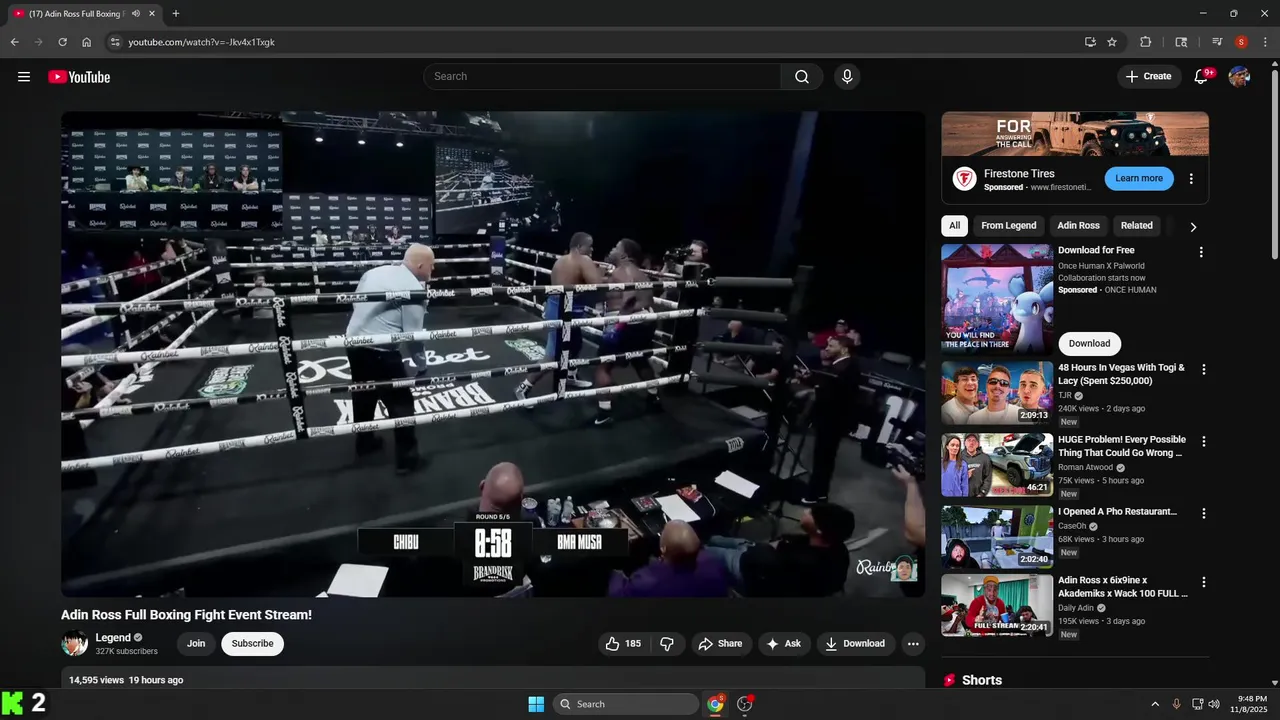Select the Adin Ross filter chip
1280x720 pixels.
coord(1078,226)
